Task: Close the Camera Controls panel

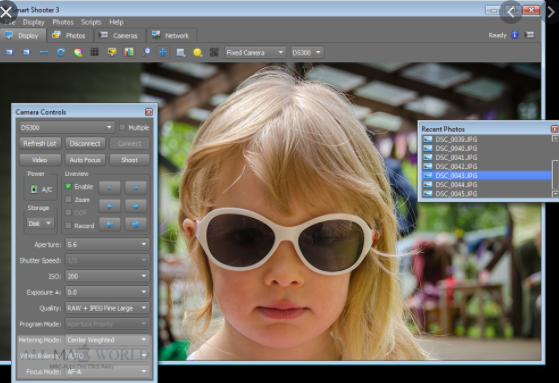Action: tap(149, 112)
